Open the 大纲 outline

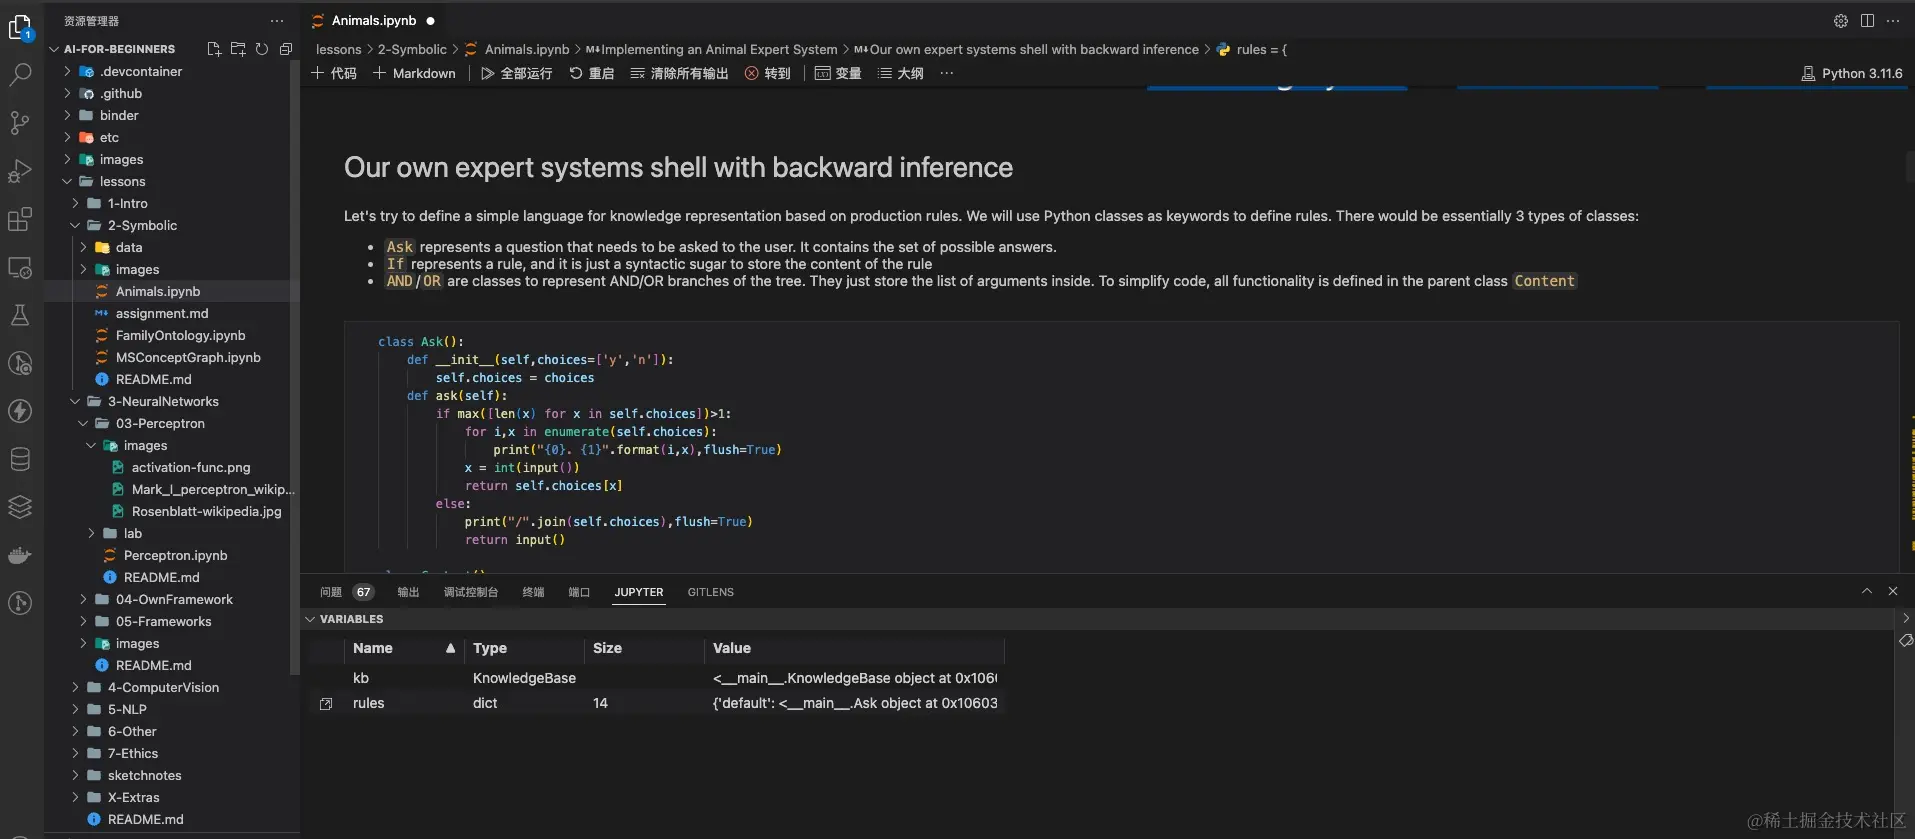point(900,73)
